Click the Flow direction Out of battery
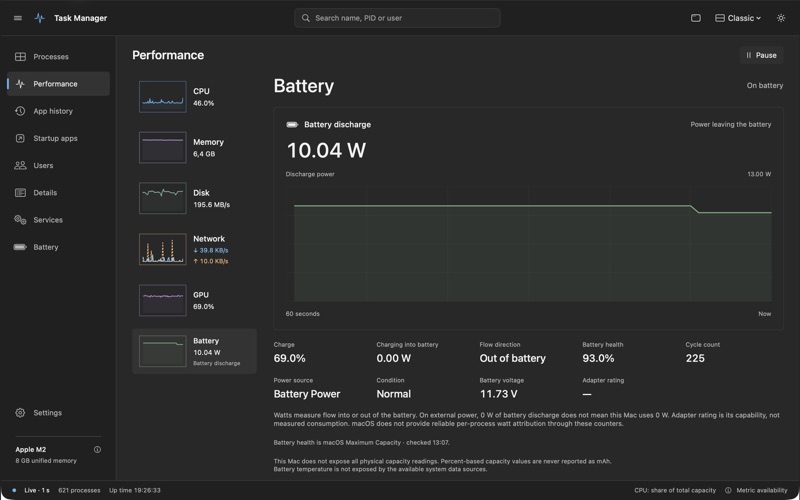 512,358
